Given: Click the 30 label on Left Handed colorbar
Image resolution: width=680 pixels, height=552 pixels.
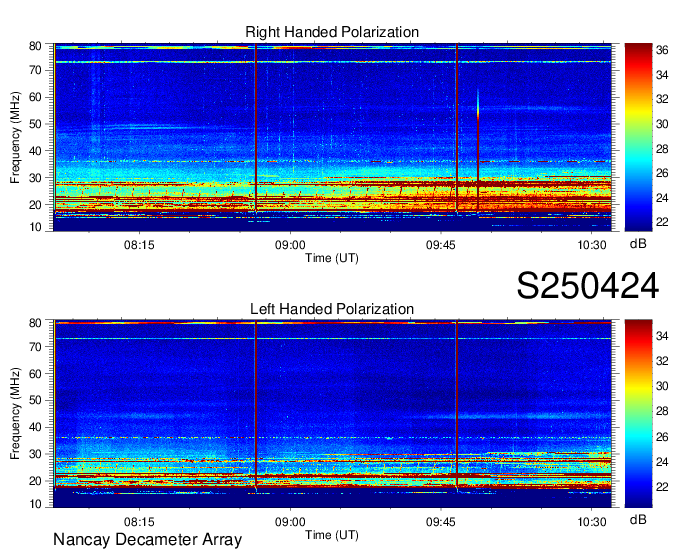Looking at the screenshot, I should pos(662,386).
